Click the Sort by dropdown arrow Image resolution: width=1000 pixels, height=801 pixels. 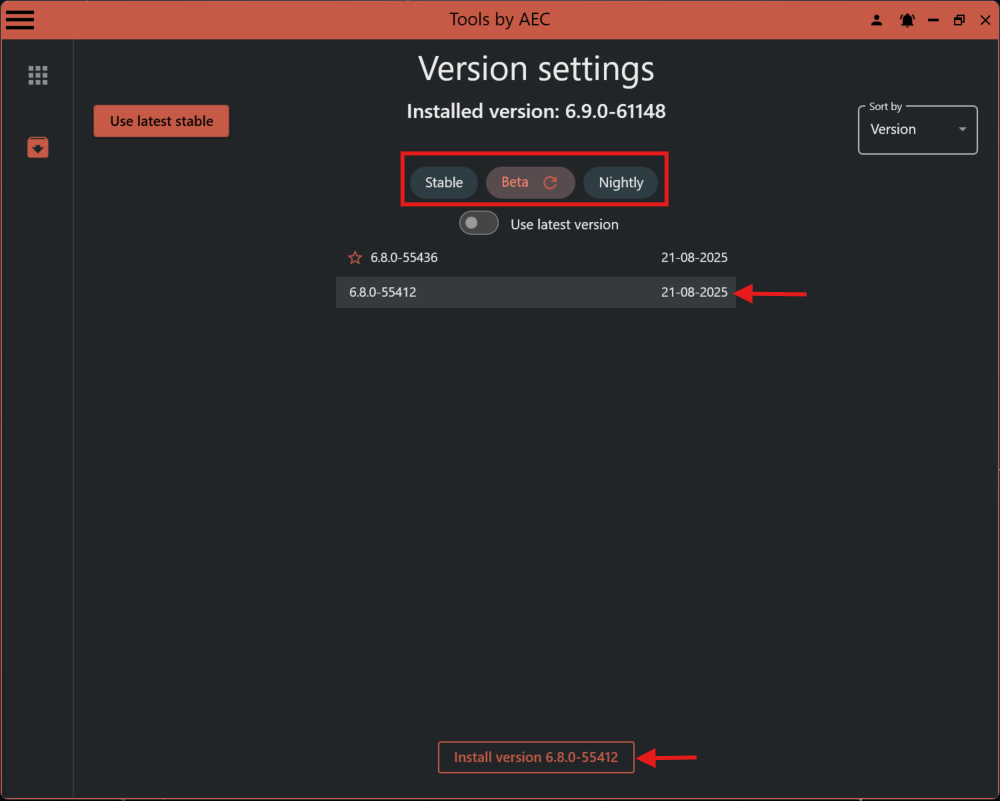[x=962, y=129]
